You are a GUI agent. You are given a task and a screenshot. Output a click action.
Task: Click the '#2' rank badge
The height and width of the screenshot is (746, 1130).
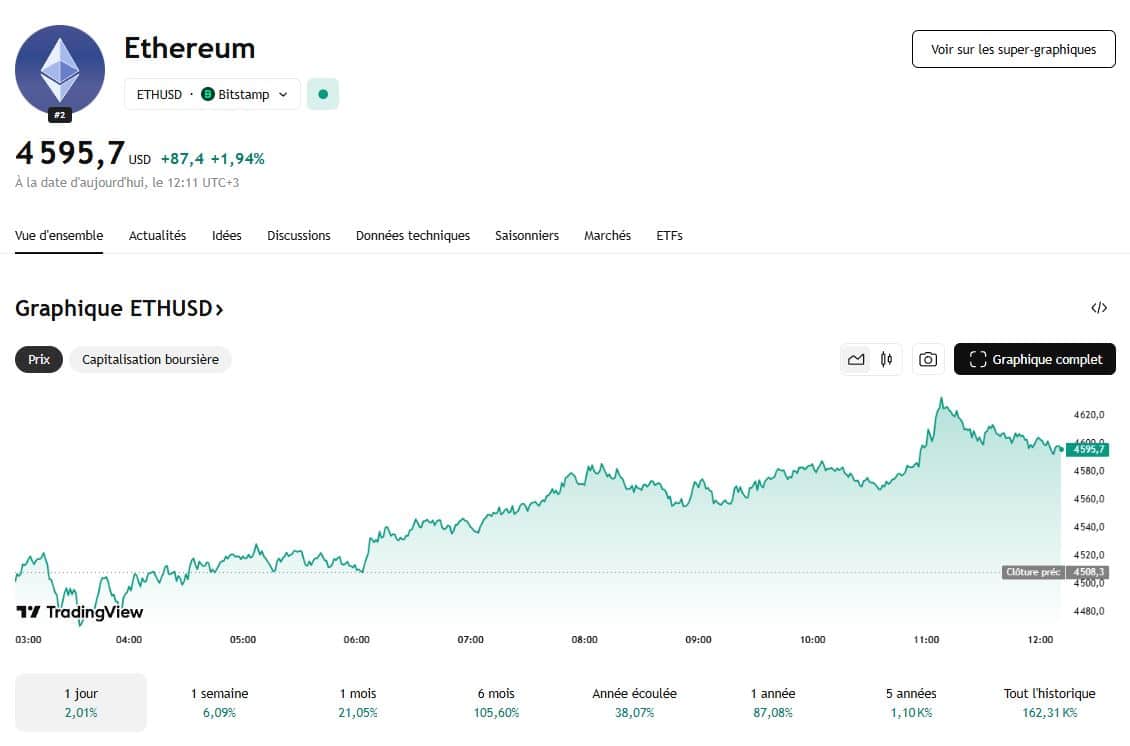click(x=60, y=115)
